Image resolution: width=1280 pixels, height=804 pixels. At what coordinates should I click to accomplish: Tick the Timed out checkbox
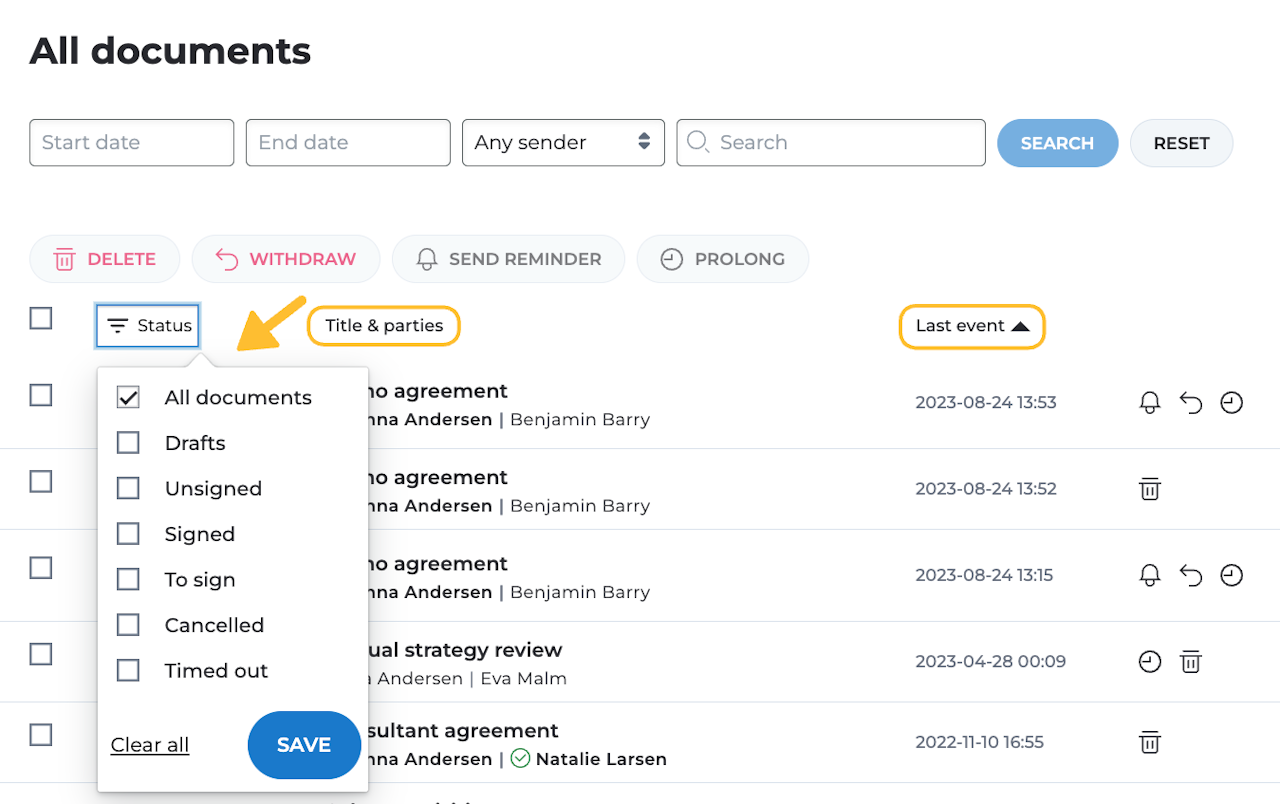(128, 670)
